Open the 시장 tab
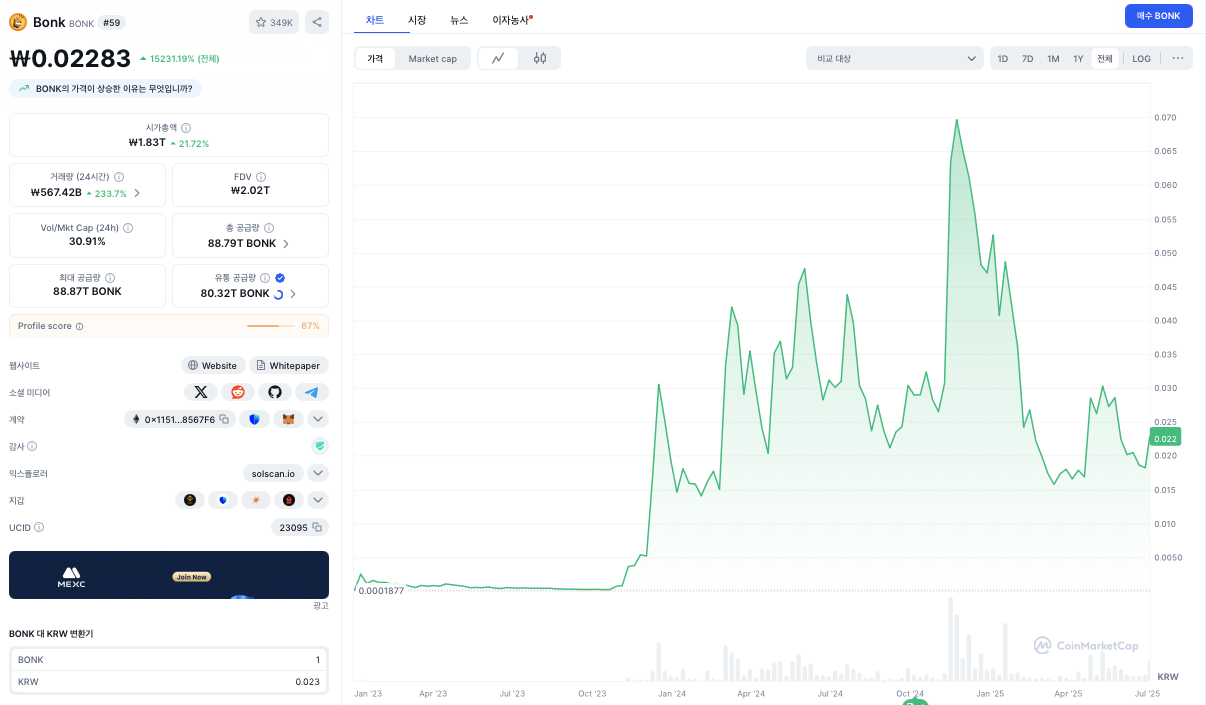The height and width of the screenshot is (705, 1206). [417, 19]
